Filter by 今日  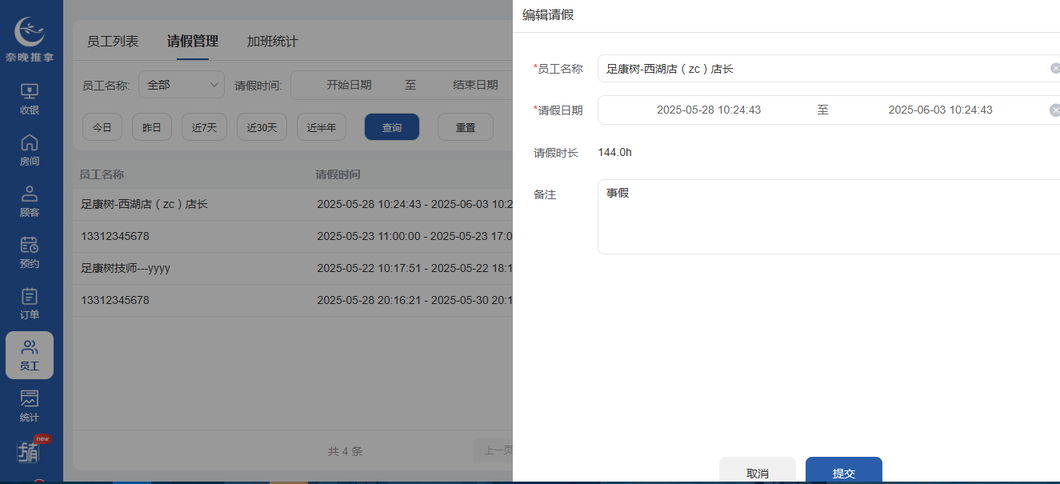pos(102,127)
